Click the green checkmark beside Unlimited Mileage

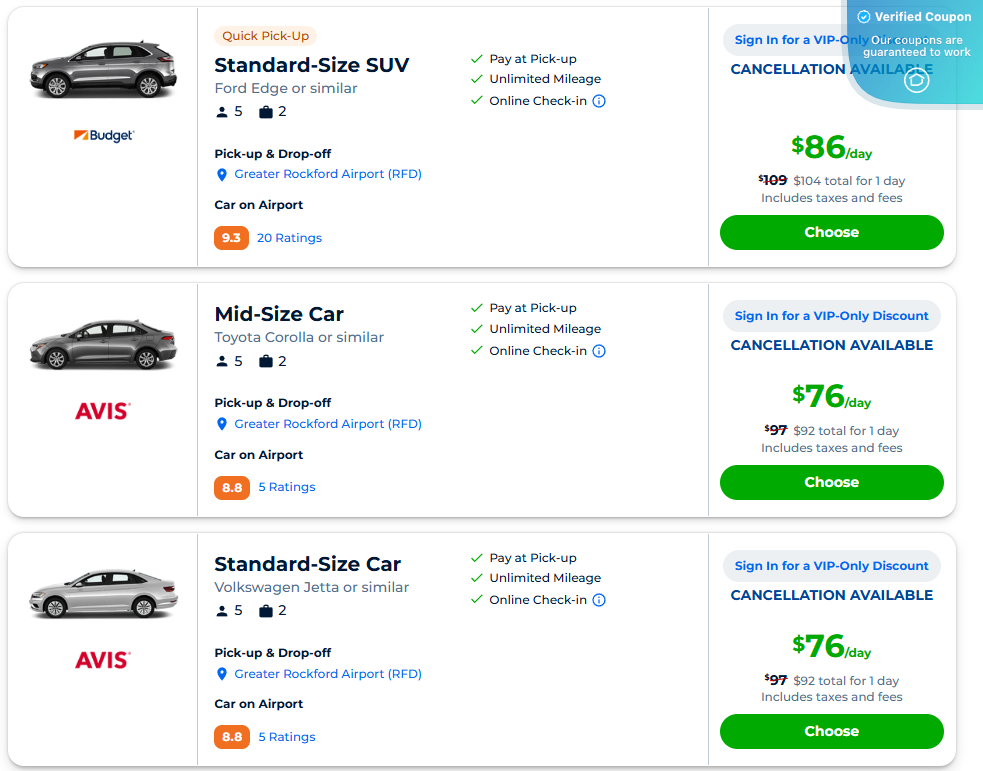tap(477, 79)
